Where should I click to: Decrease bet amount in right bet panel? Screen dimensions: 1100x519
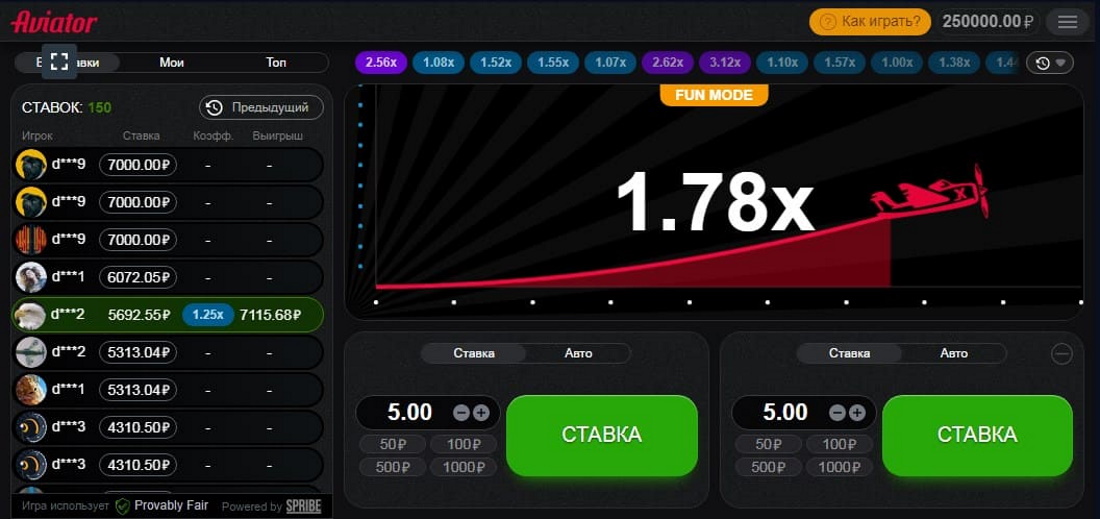click(x=837, y=413)
